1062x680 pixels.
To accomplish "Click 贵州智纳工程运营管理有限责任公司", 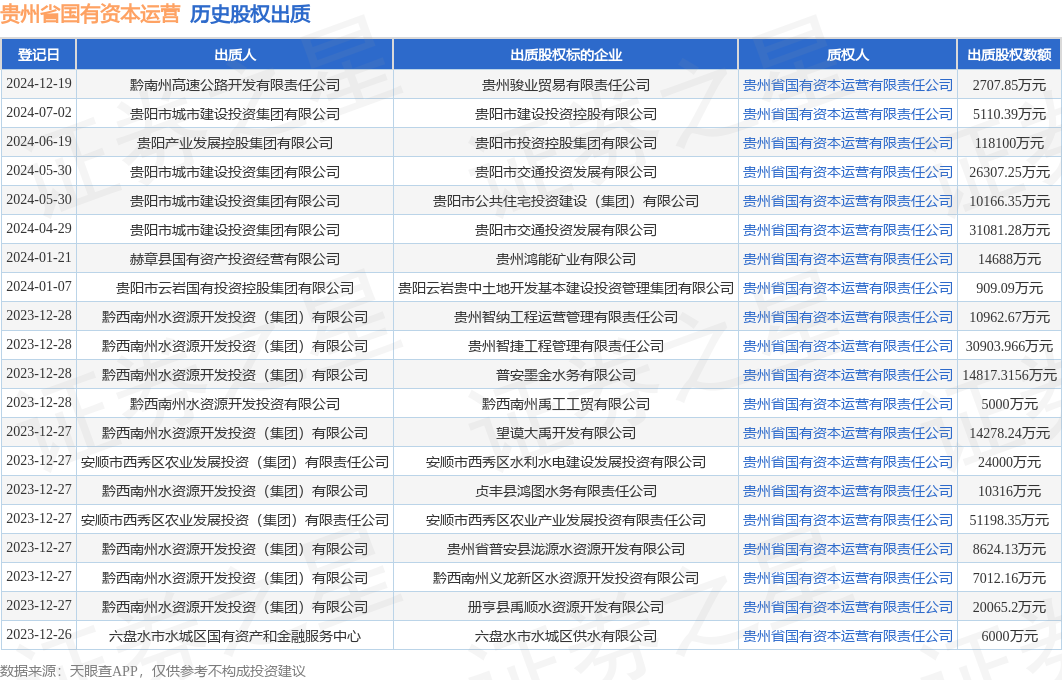I will [566, 318].
